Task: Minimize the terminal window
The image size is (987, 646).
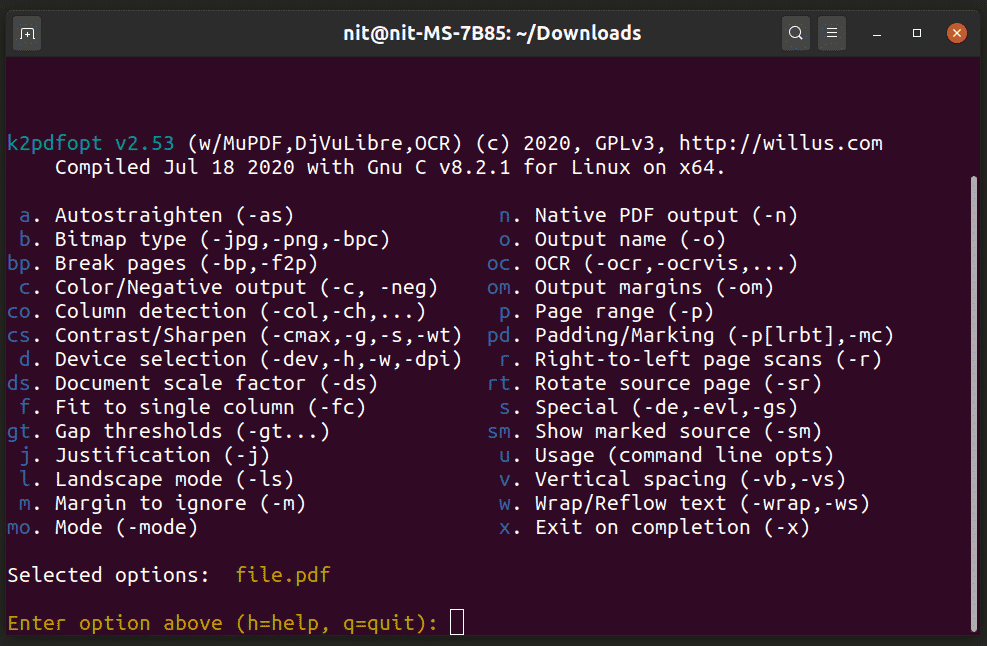Action: [x=879, y=33]
